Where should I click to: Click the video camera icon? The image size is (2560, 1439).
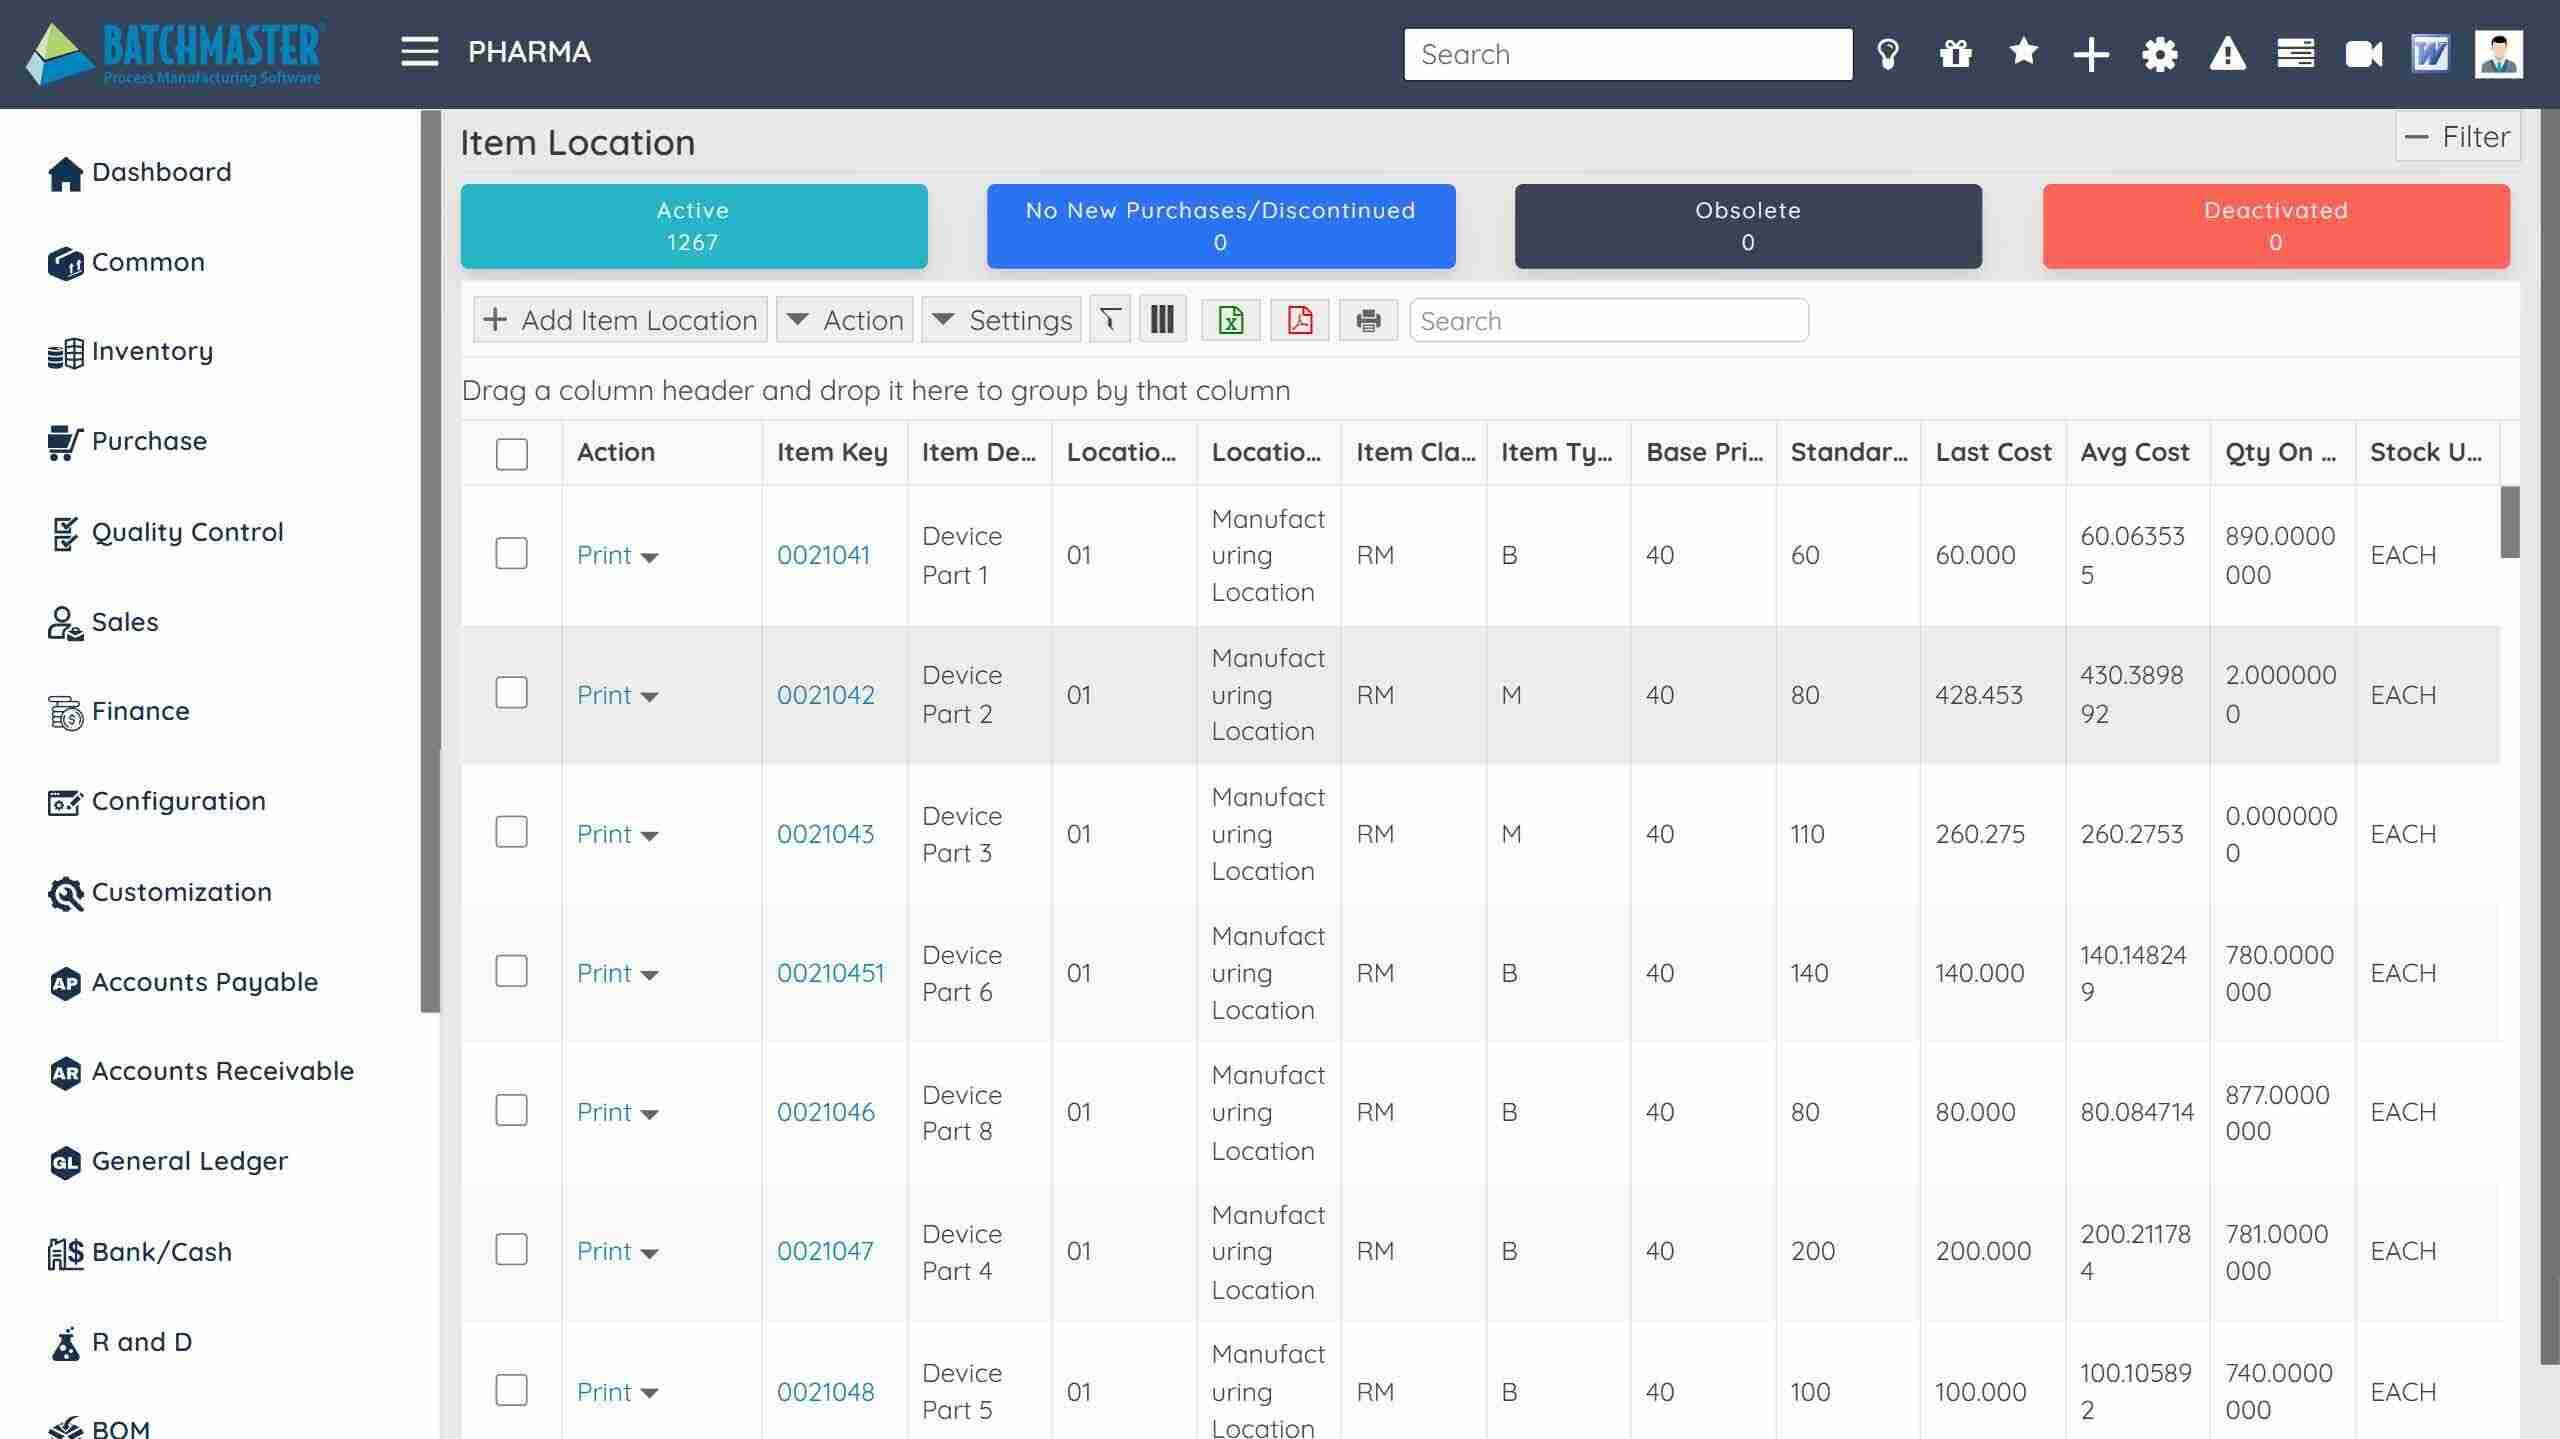[2363, 54]
